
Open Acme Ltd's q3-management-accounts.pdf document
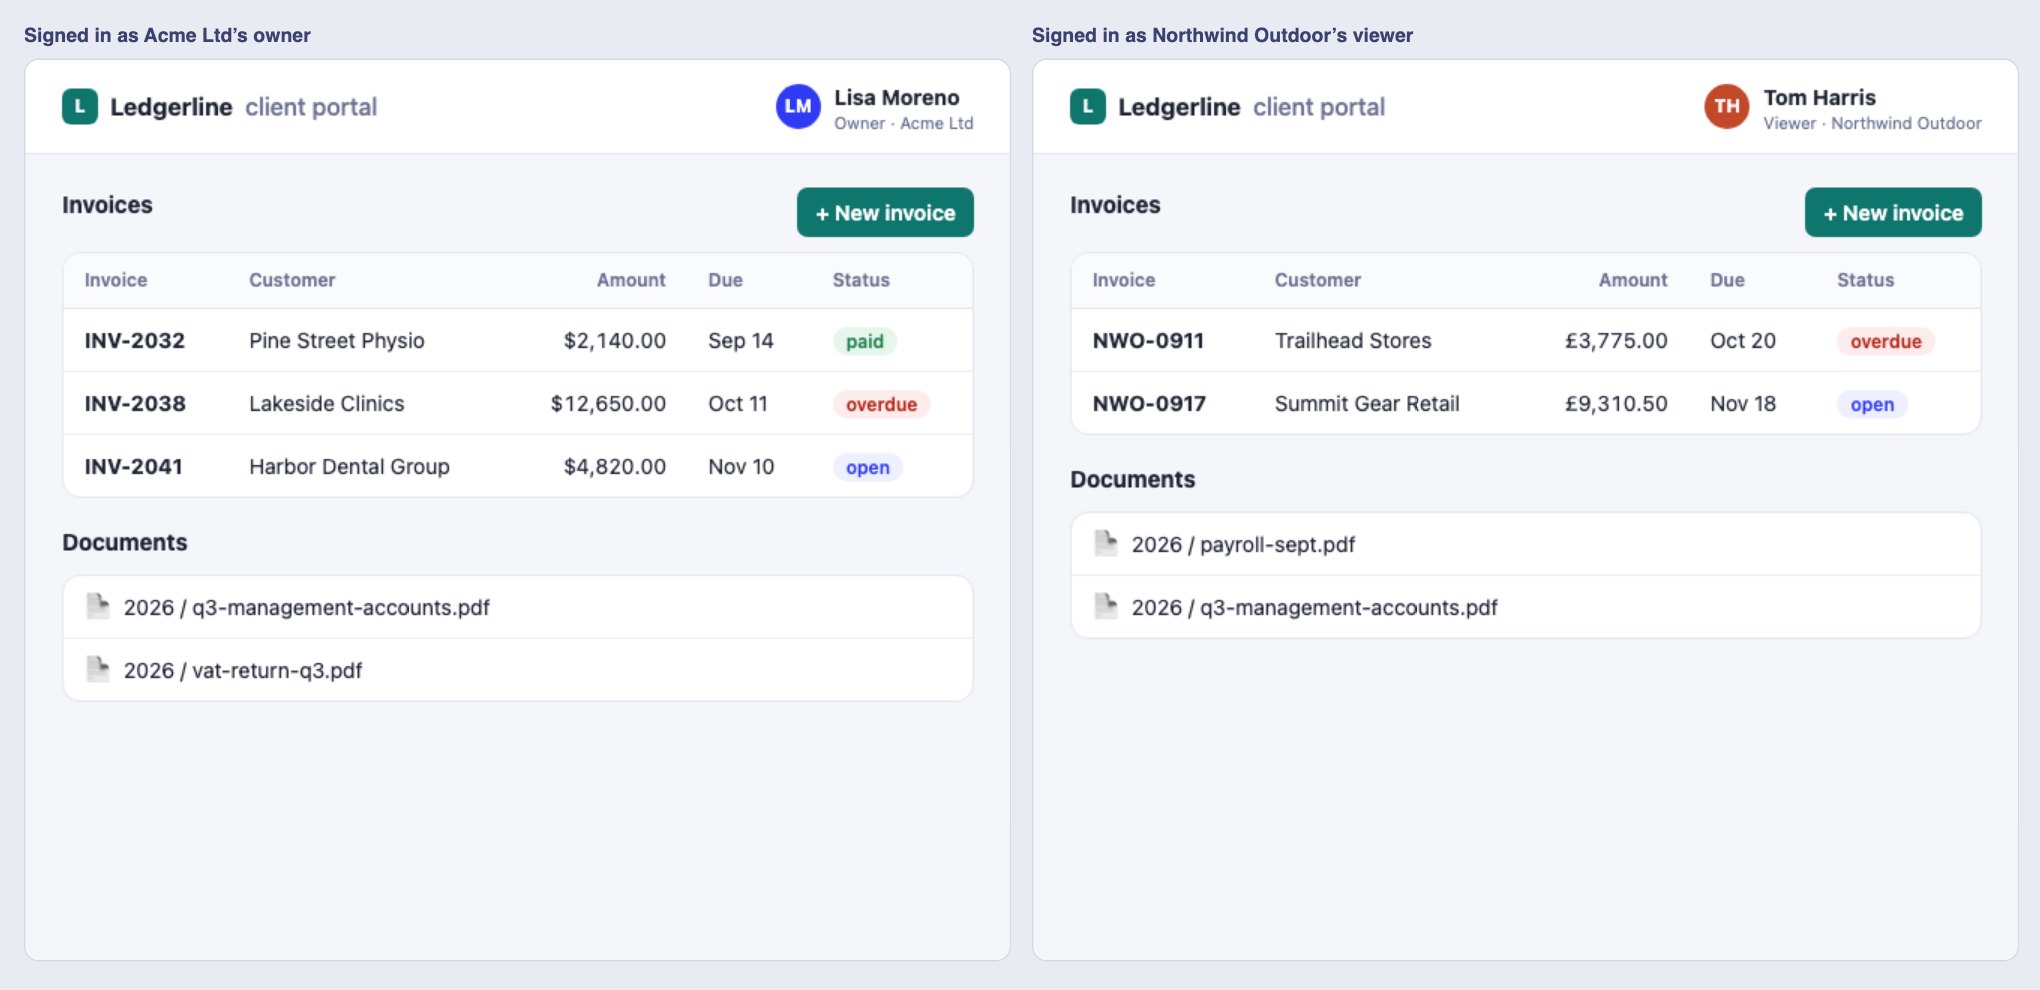click(518, 607)
